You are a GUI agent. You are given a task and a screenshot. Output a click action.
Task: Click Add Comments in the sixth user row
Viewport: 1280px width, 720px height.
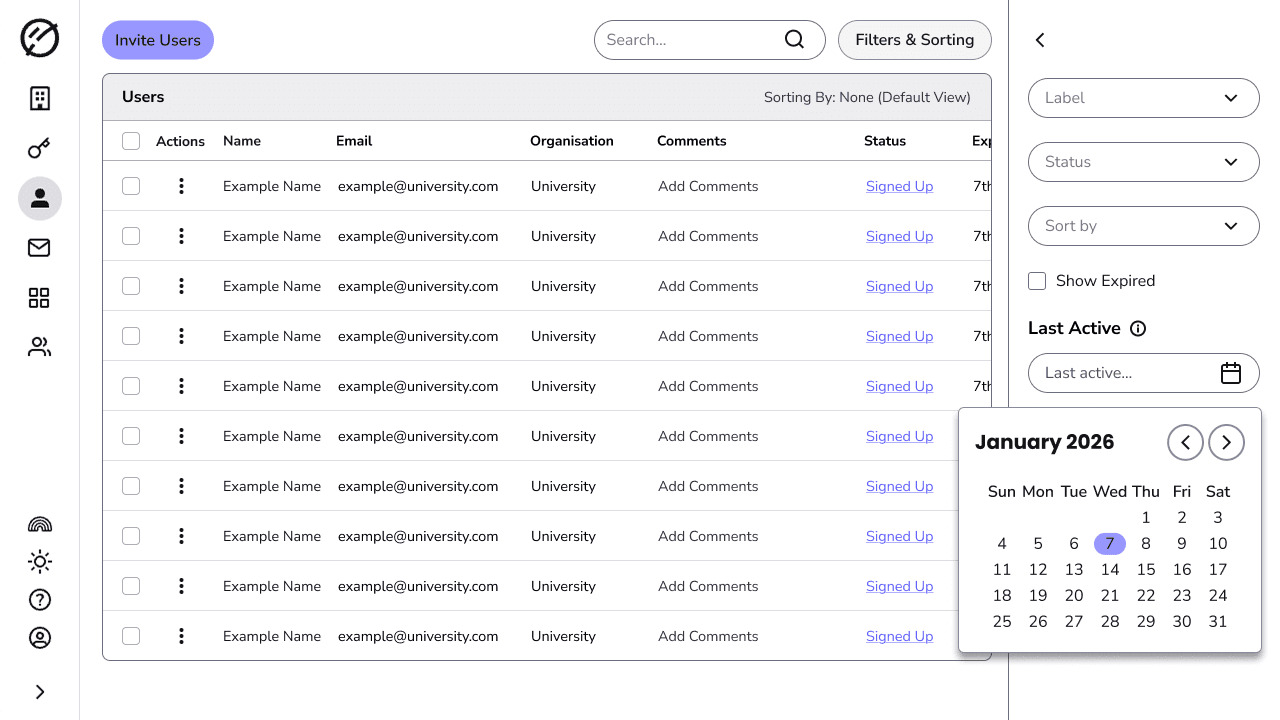(708, 436)
